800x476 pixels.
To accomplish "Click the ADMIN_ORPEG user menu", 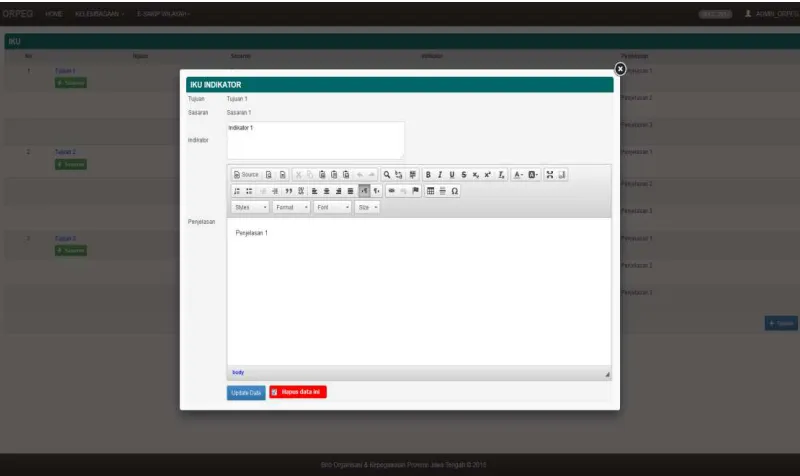I will [771, 14].
